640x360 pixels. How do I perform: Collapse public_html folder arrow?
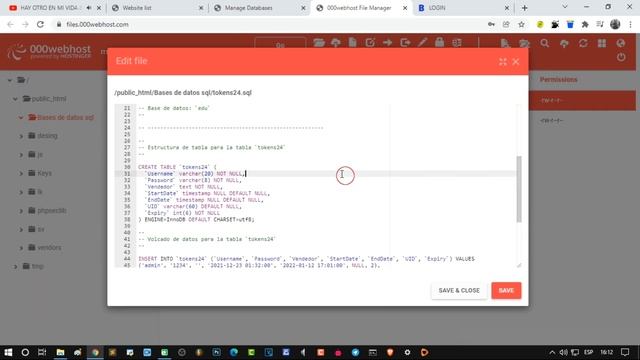[15, 99]
